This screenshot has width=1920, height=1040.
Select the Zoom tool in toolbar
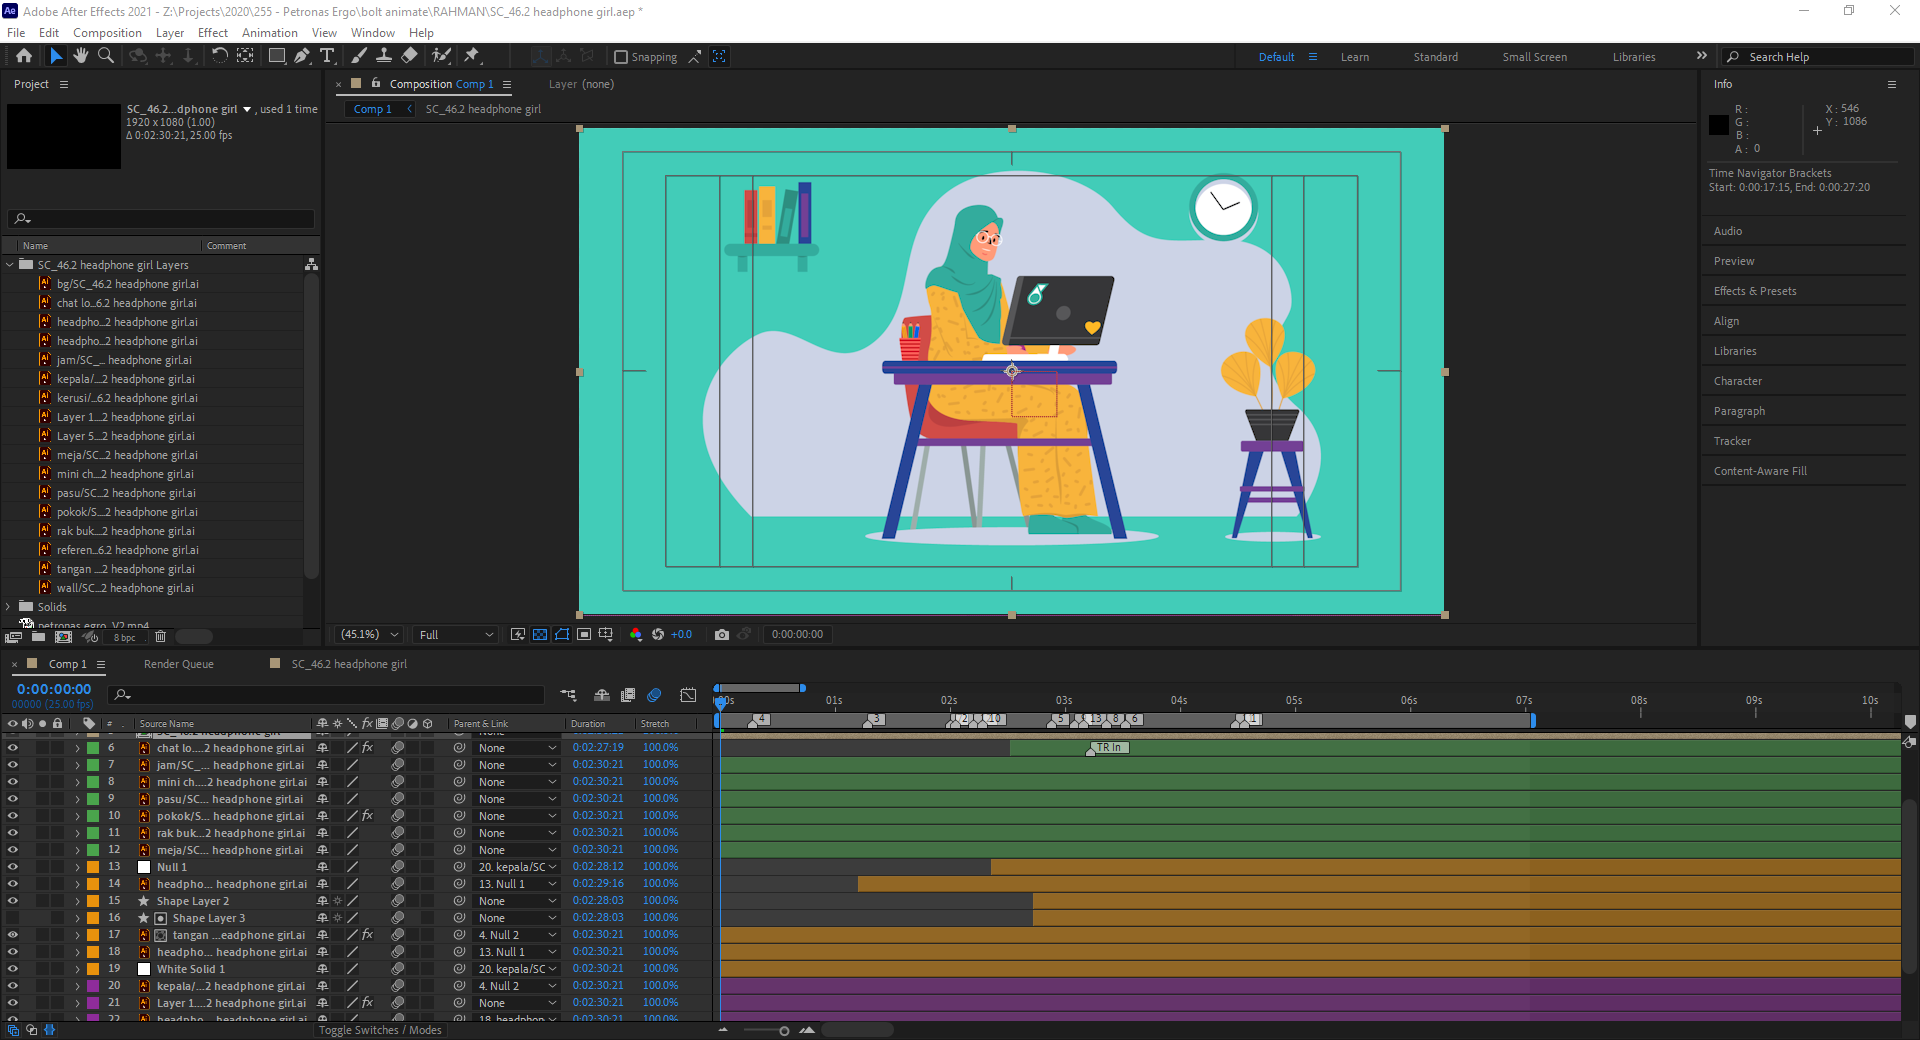point(106,56)
